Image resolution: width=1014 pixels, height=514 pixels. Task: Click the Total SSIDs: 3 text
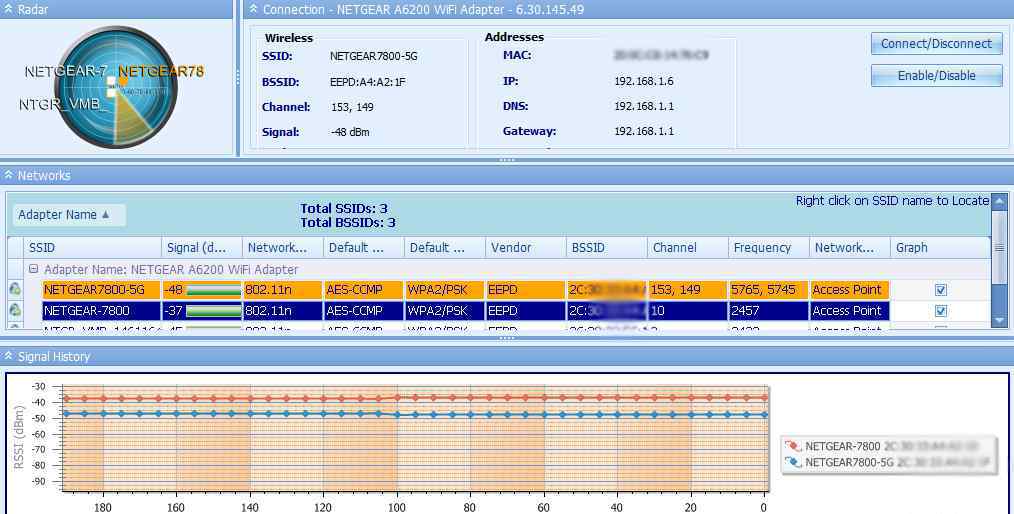(343, 208)
